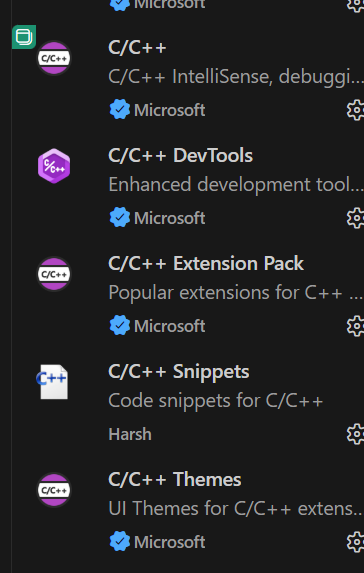Select the C/C++ Themes title
This screenshot has height=573, width=364.
(x=175, y=479)
